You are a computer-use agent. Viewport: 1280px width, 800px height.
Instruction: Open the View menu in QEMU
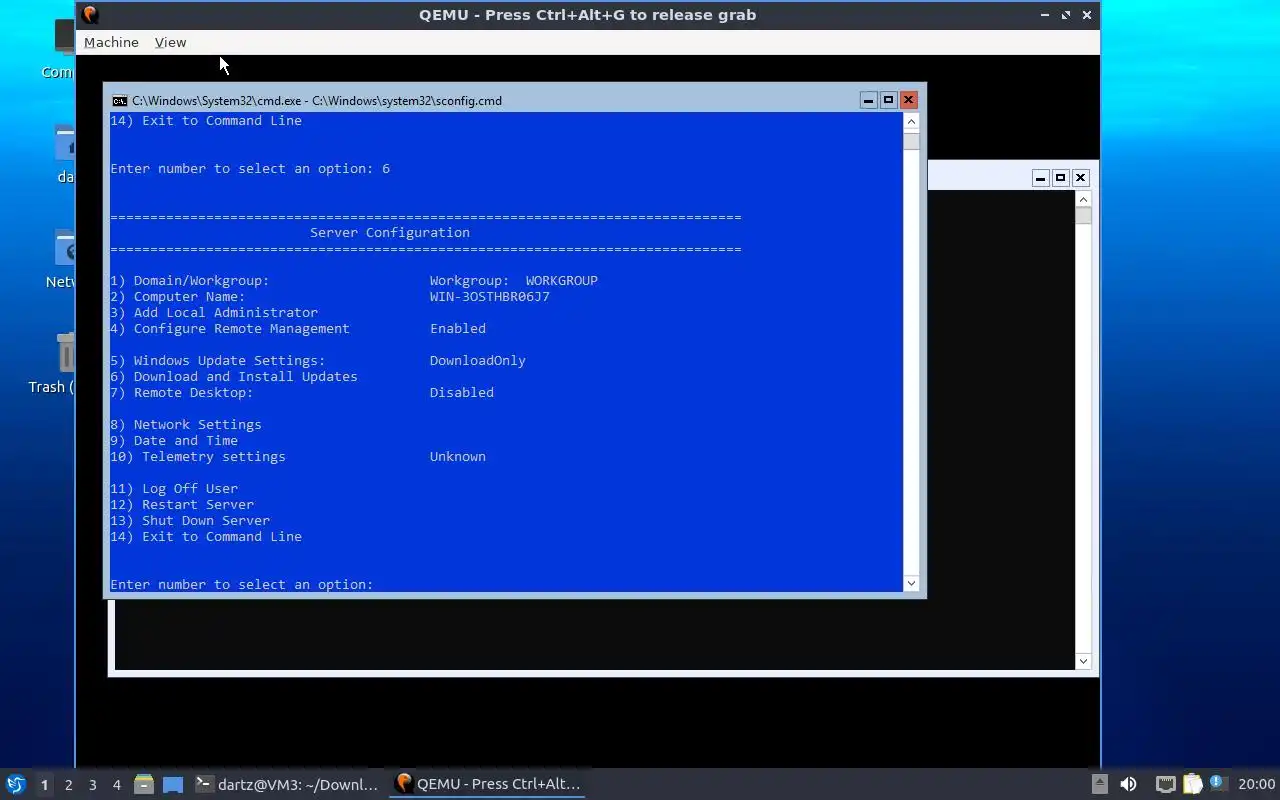(170, 42)
